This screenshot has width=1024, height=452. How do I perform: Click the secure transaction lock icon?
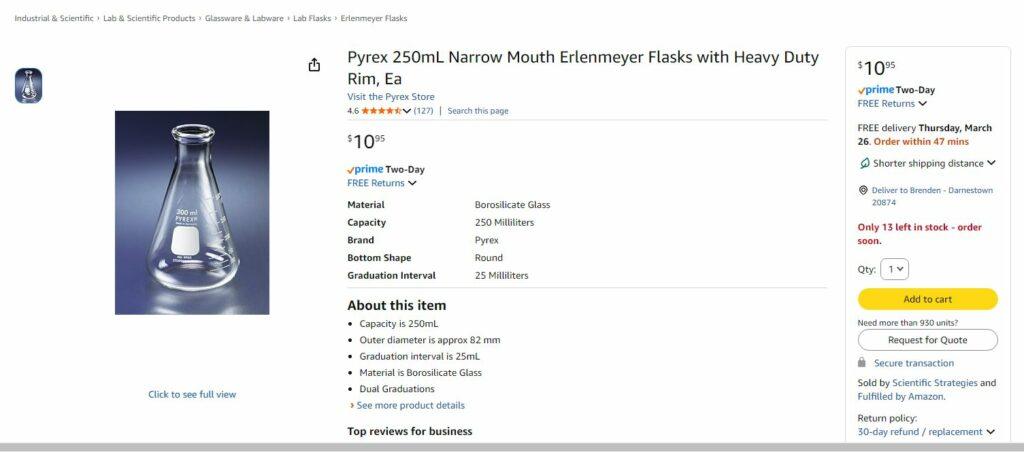[862, 363]
